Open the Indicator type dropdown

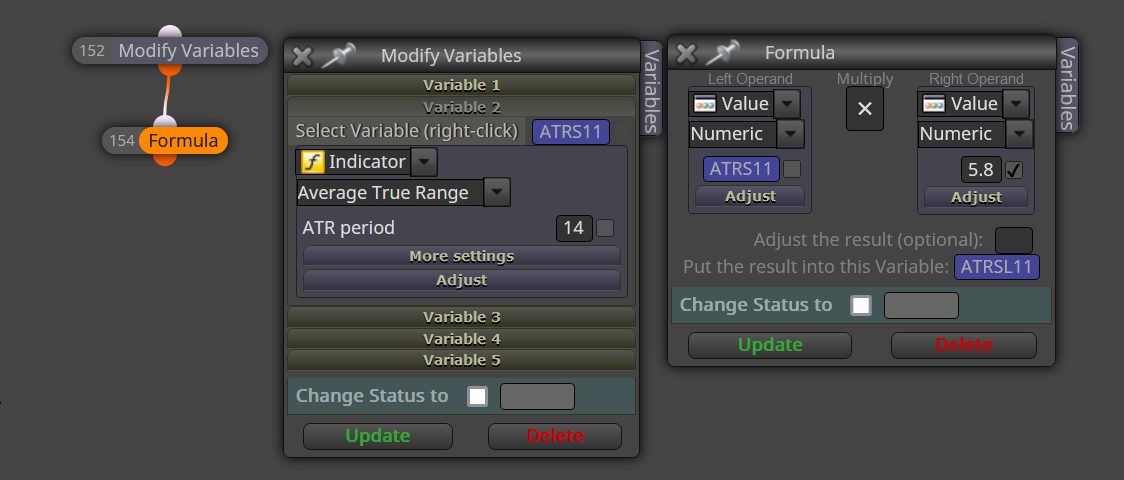pyautogui.click(x=424, y=162)
